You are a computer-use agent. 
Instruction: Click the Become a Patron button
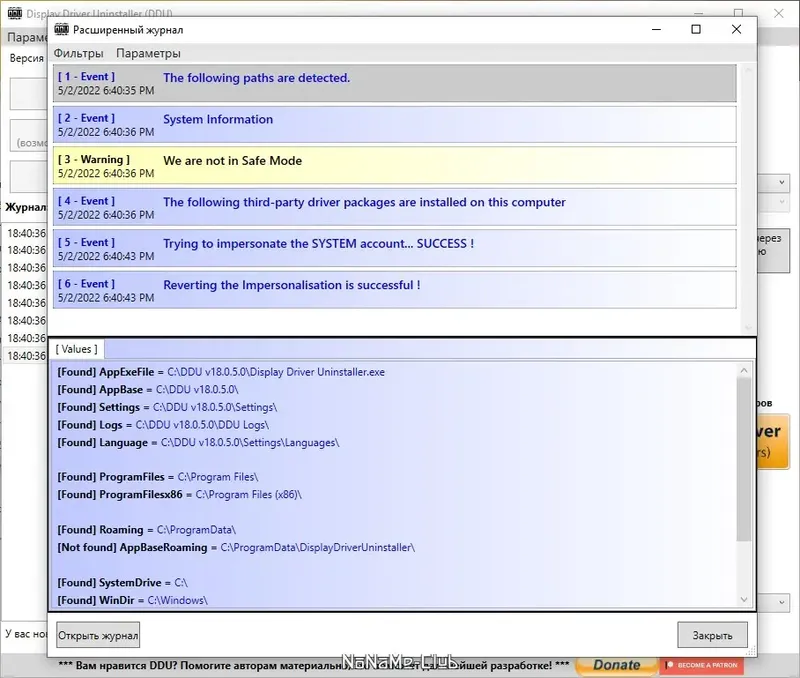702,665
